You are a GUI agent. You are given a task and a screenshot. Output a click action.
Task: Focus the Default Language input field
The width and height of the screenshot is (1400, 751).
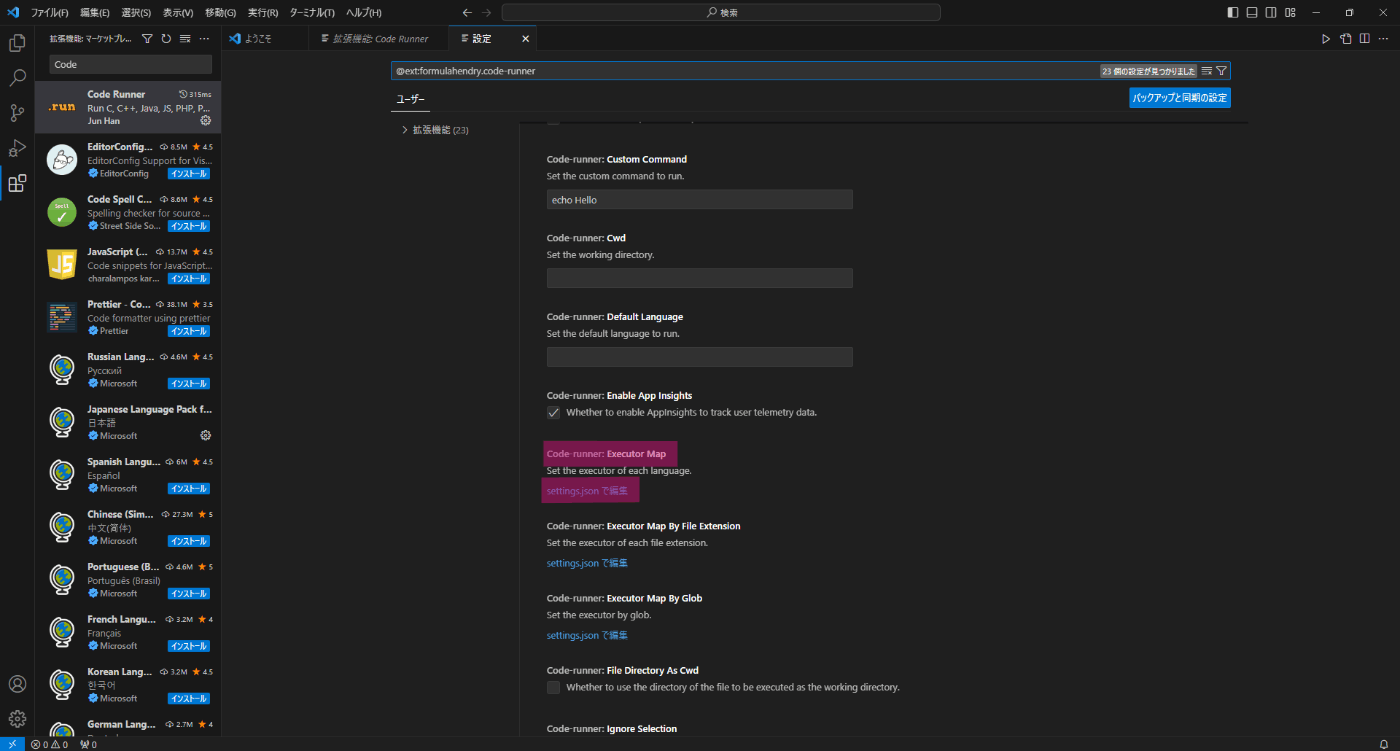700,357
